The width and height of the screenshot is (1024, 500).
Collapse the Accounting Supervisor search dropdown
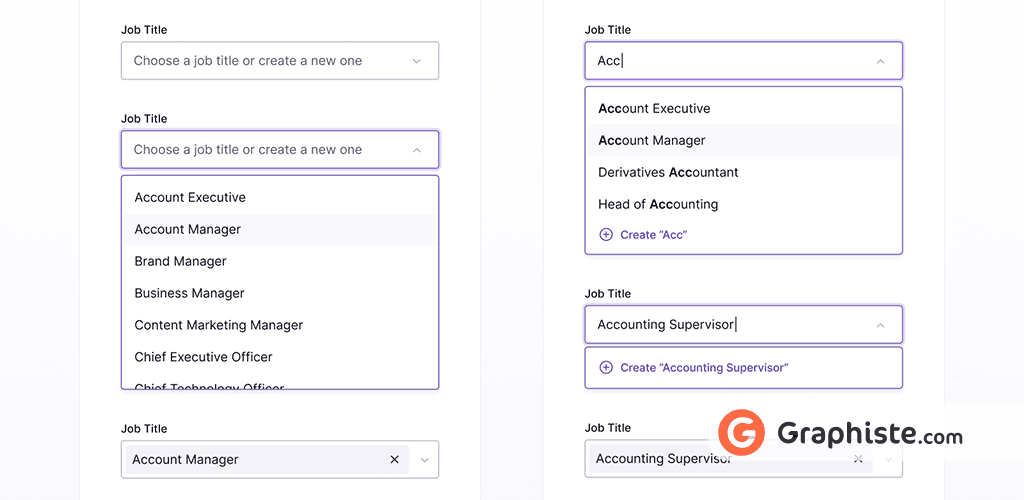click(x=880, y=325)
